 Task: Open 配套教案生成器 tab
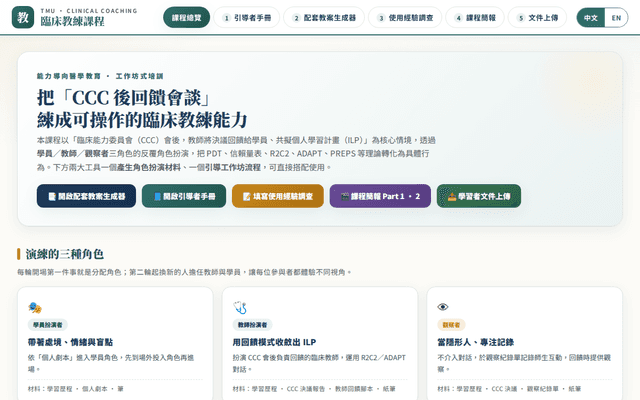tap(324, 18)
